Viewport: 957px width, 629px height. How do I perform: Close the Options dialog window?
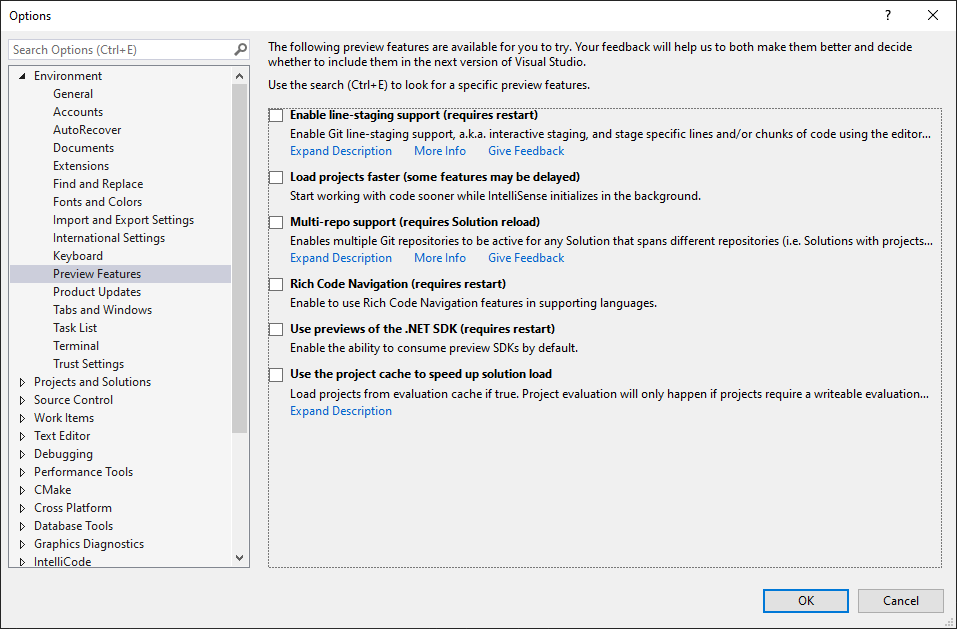(933, 15)
